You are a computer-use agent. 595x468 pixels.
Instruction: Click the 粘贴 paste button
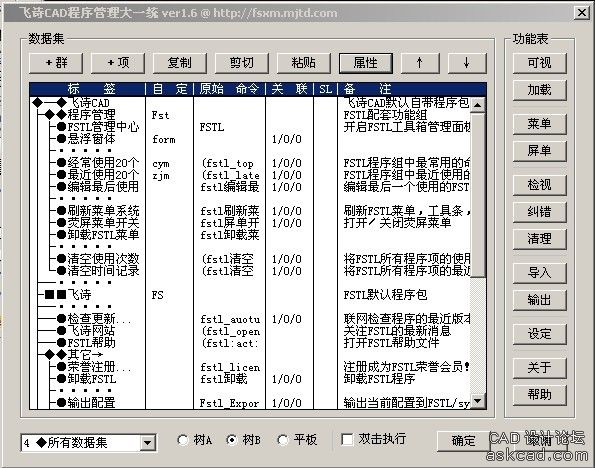tap(304, 63)
